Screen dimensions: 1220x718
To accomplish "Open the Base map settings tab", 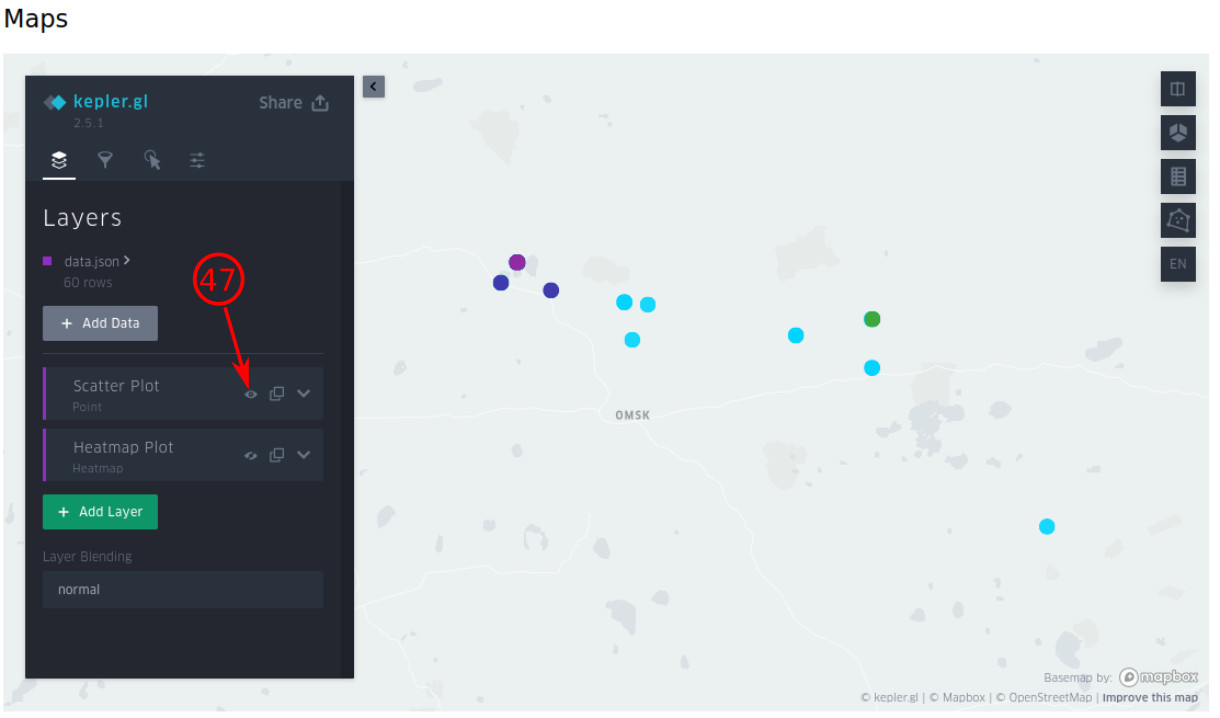I will tap(197, 160).
